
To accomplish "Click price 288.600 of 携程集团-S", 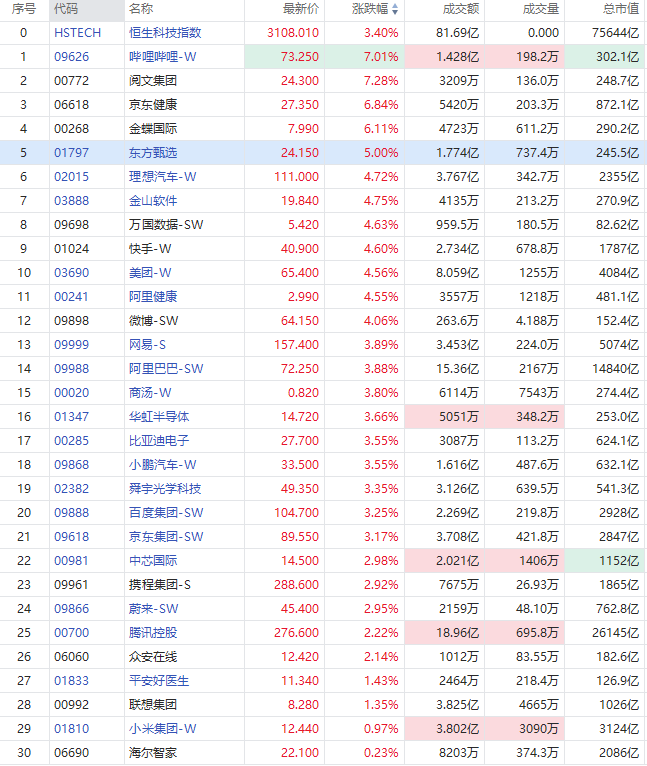I will click(296, 584).
